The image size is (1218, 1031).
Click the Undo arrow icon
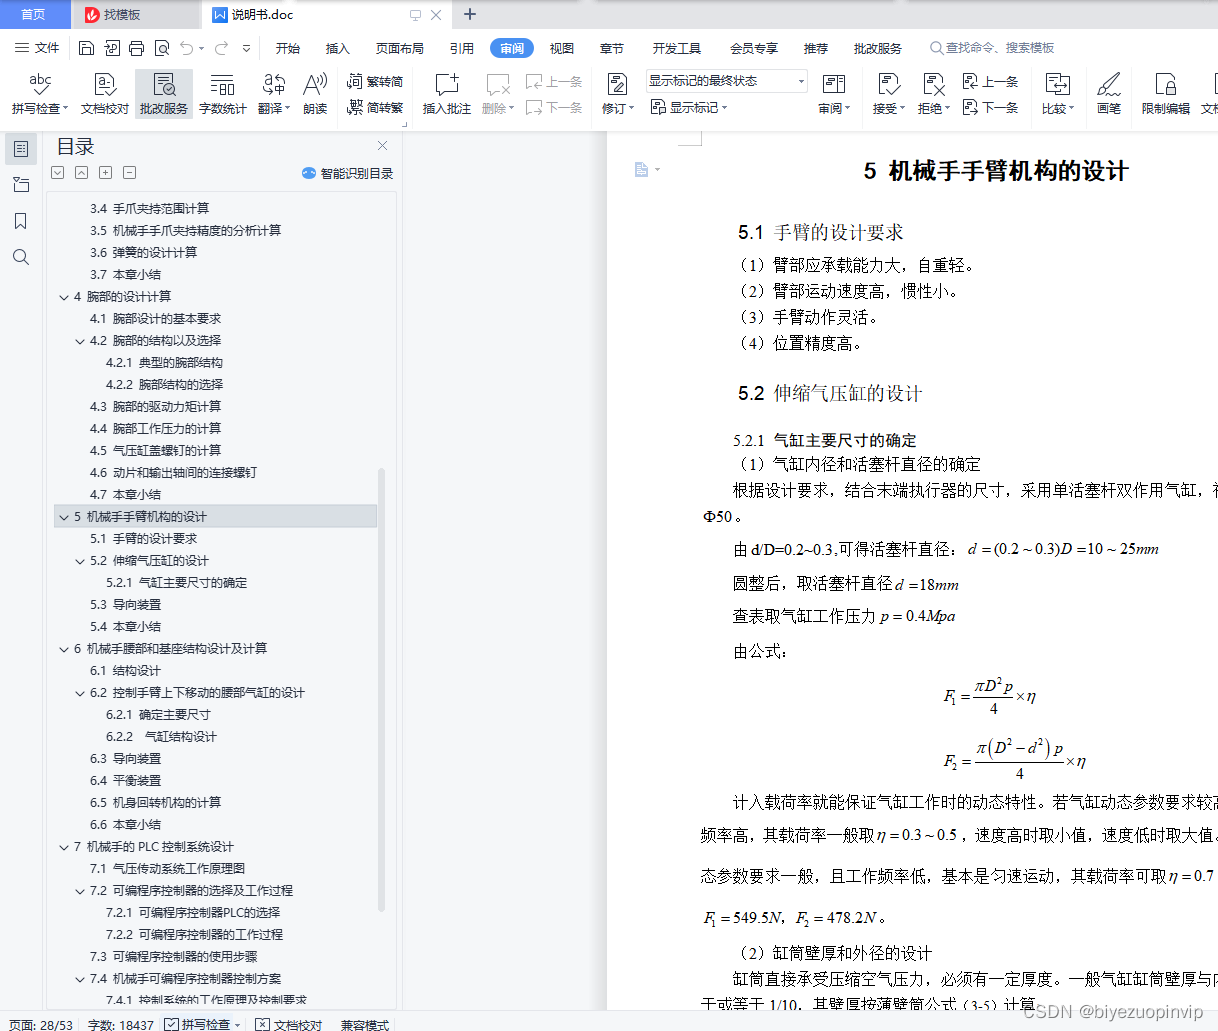tap(188, 48)
